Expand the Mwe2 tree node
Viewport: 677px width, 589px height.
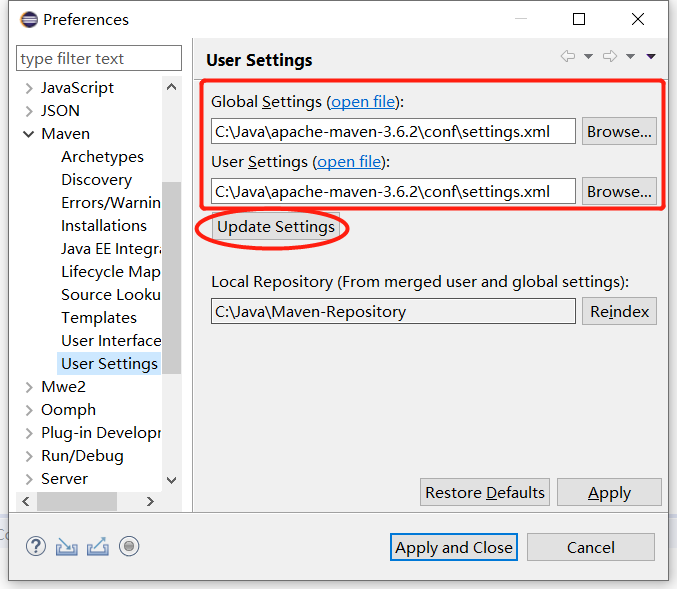tap(29, 387)
